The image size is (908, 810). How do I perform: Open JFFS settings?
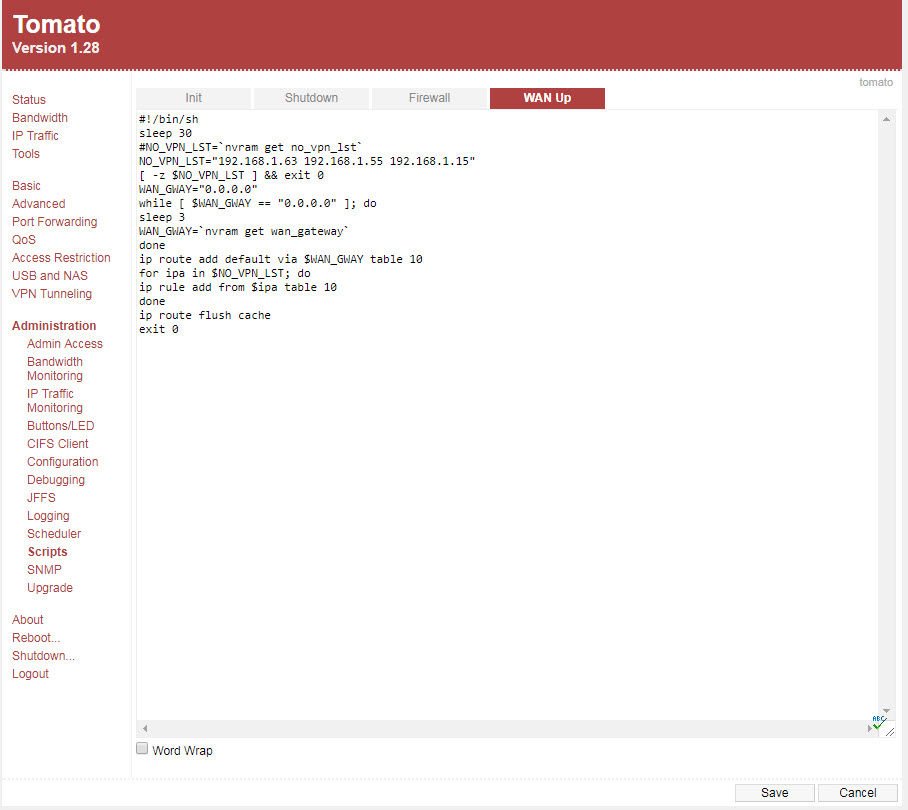(x=42, y=497)
